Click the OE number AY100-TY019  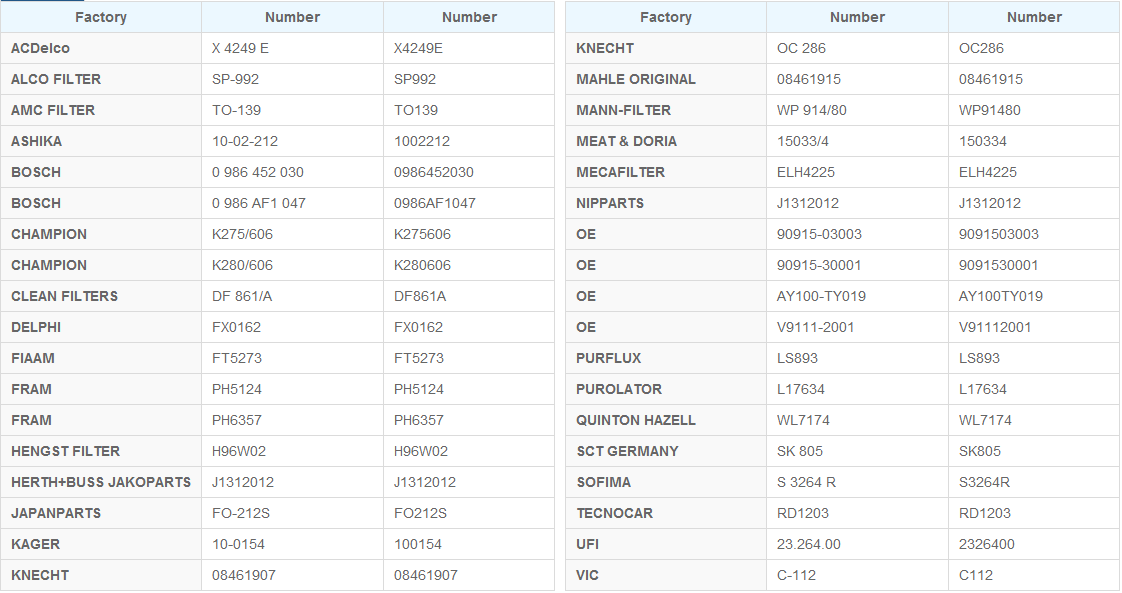tap(821, 296)
